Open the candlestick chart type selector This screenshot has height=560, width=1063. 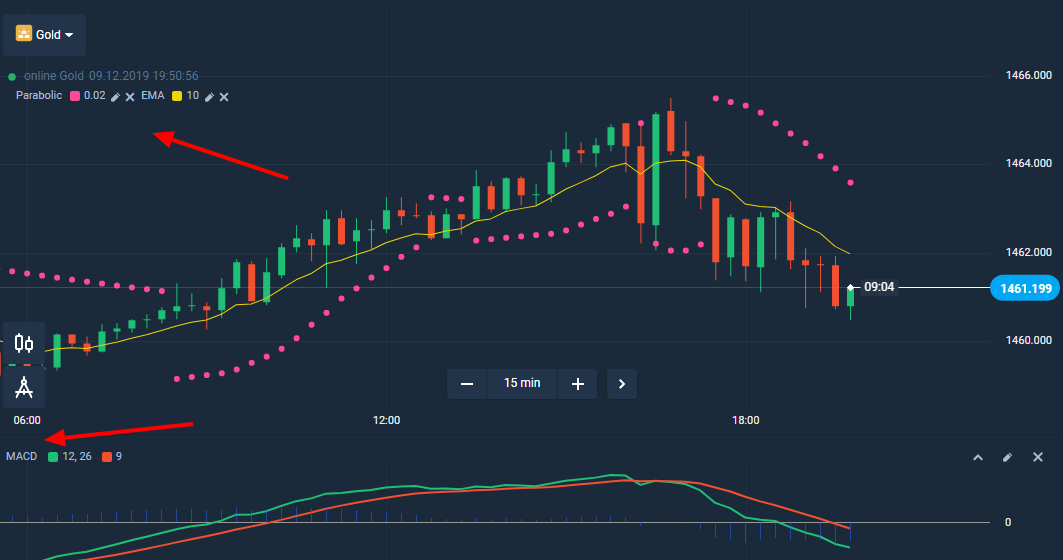pos(24,344)
